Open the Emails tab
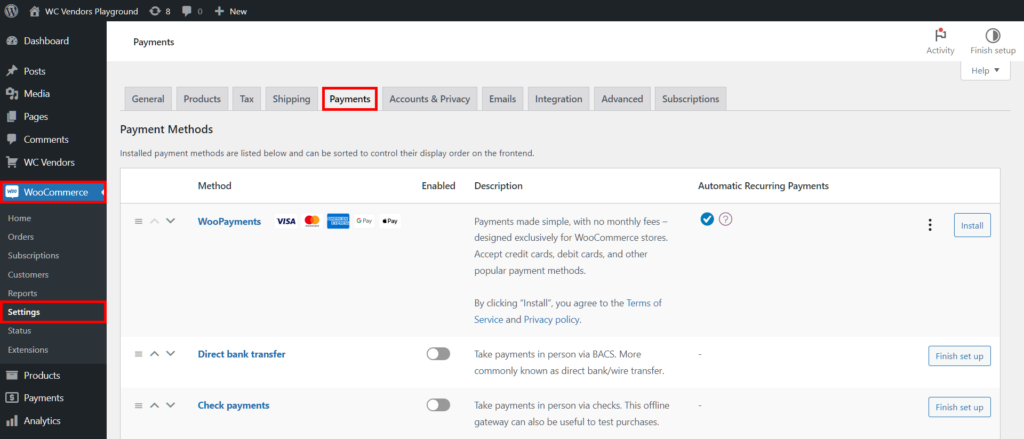1024x439 pixels. [502, 99]
